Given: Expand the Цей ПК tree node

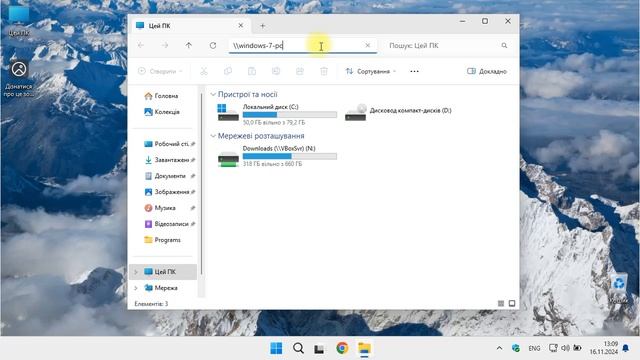Looking at the screenshot, I should (x=136, y=272).
